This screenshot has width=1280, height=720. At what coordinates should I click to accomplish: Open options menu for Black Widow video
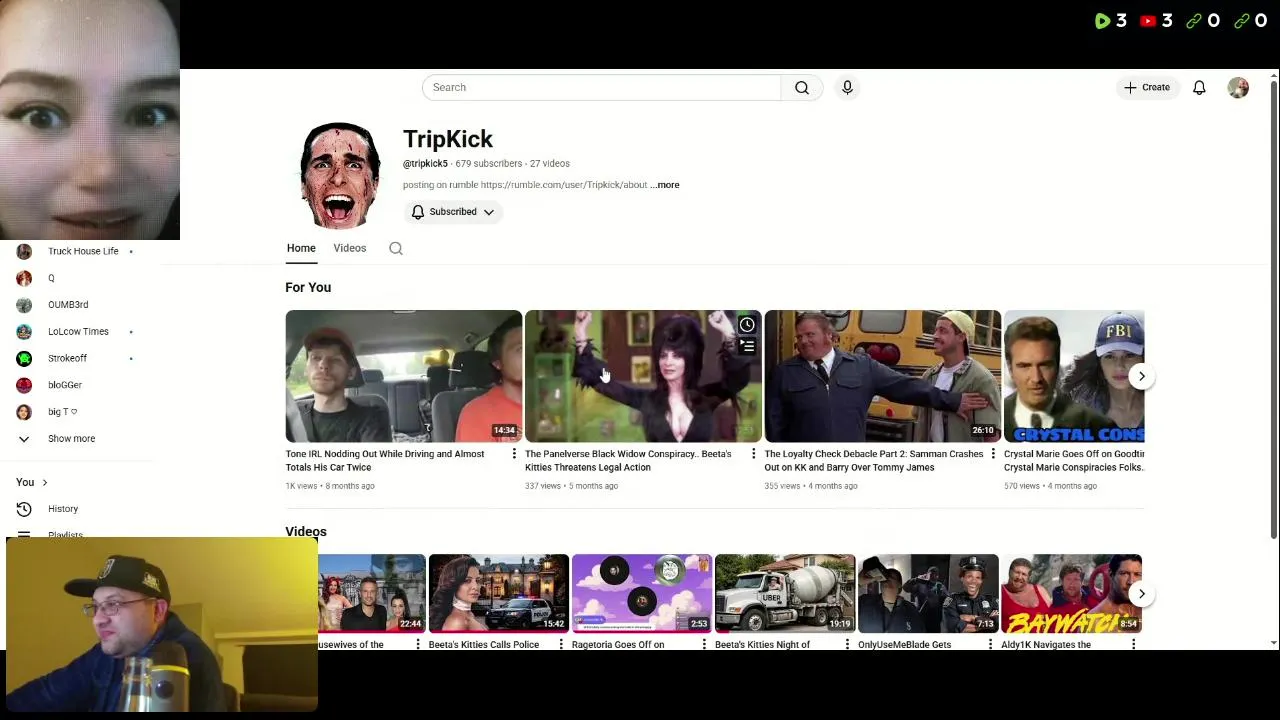753,455
